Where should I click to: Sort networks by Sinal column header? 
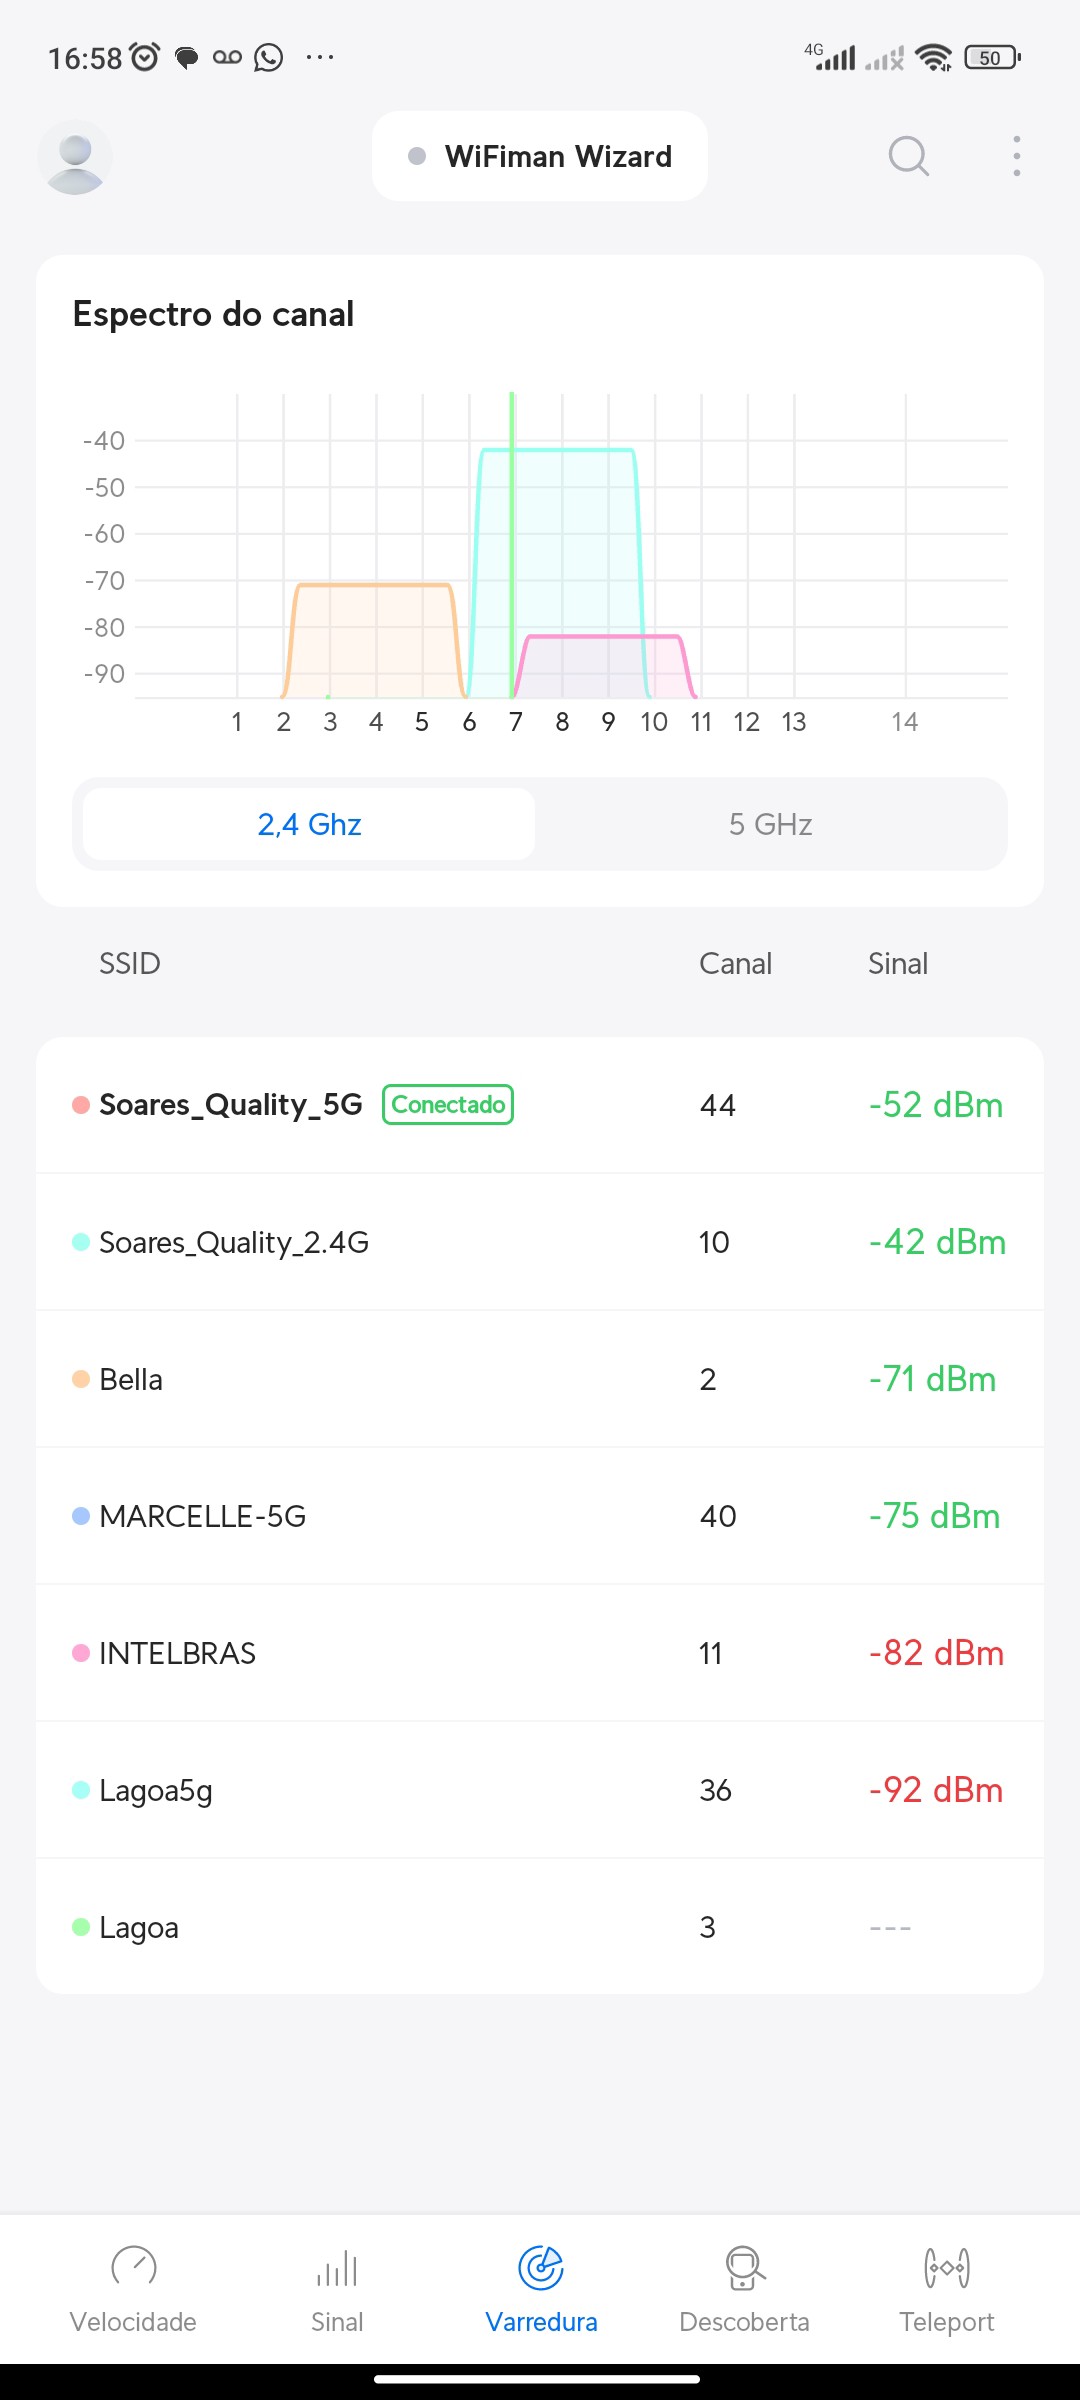(897, 964)
